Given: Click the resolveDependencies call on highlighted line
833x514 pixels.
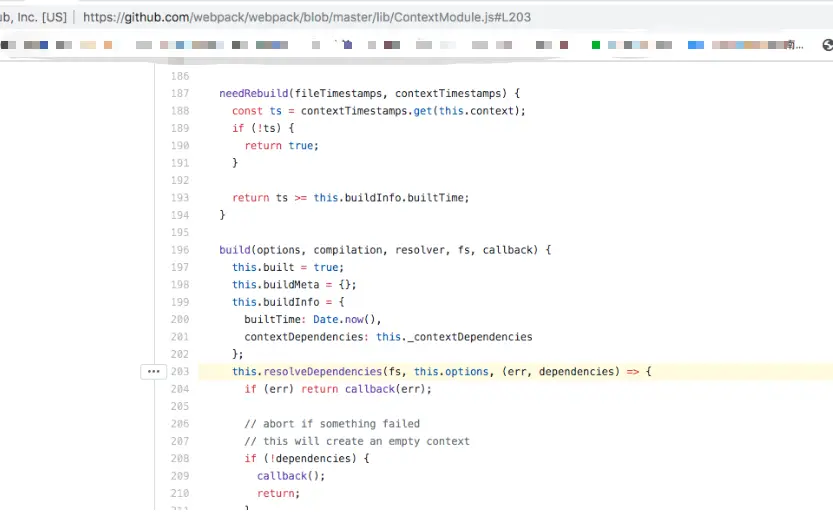Looking at the screenshot, I should pos(322,372).
